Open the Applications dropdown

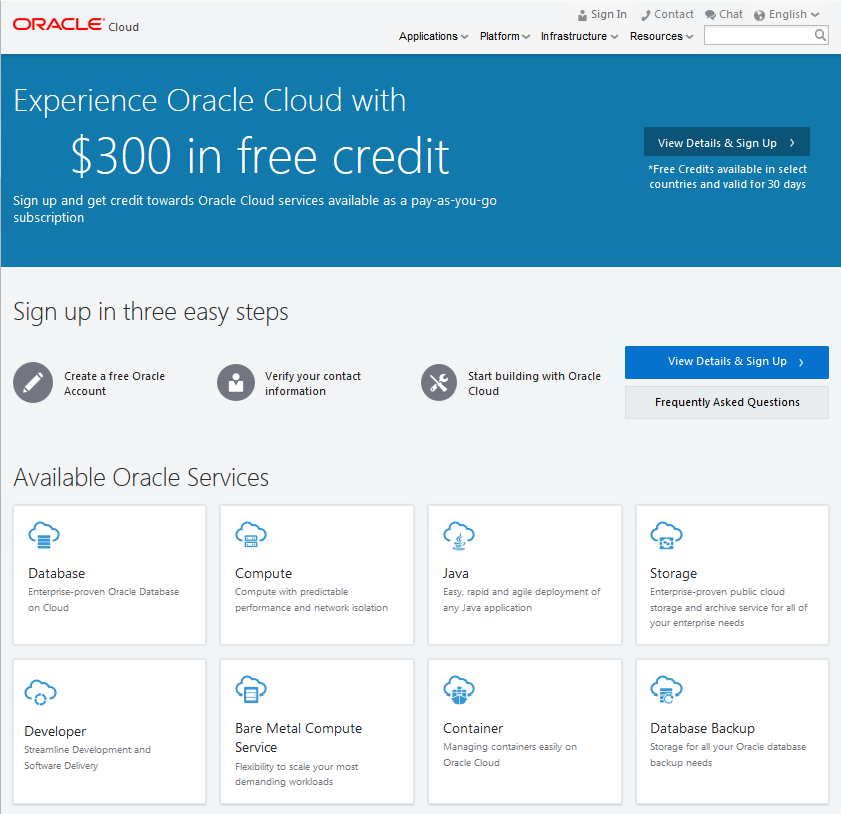[x=433, y=36]
